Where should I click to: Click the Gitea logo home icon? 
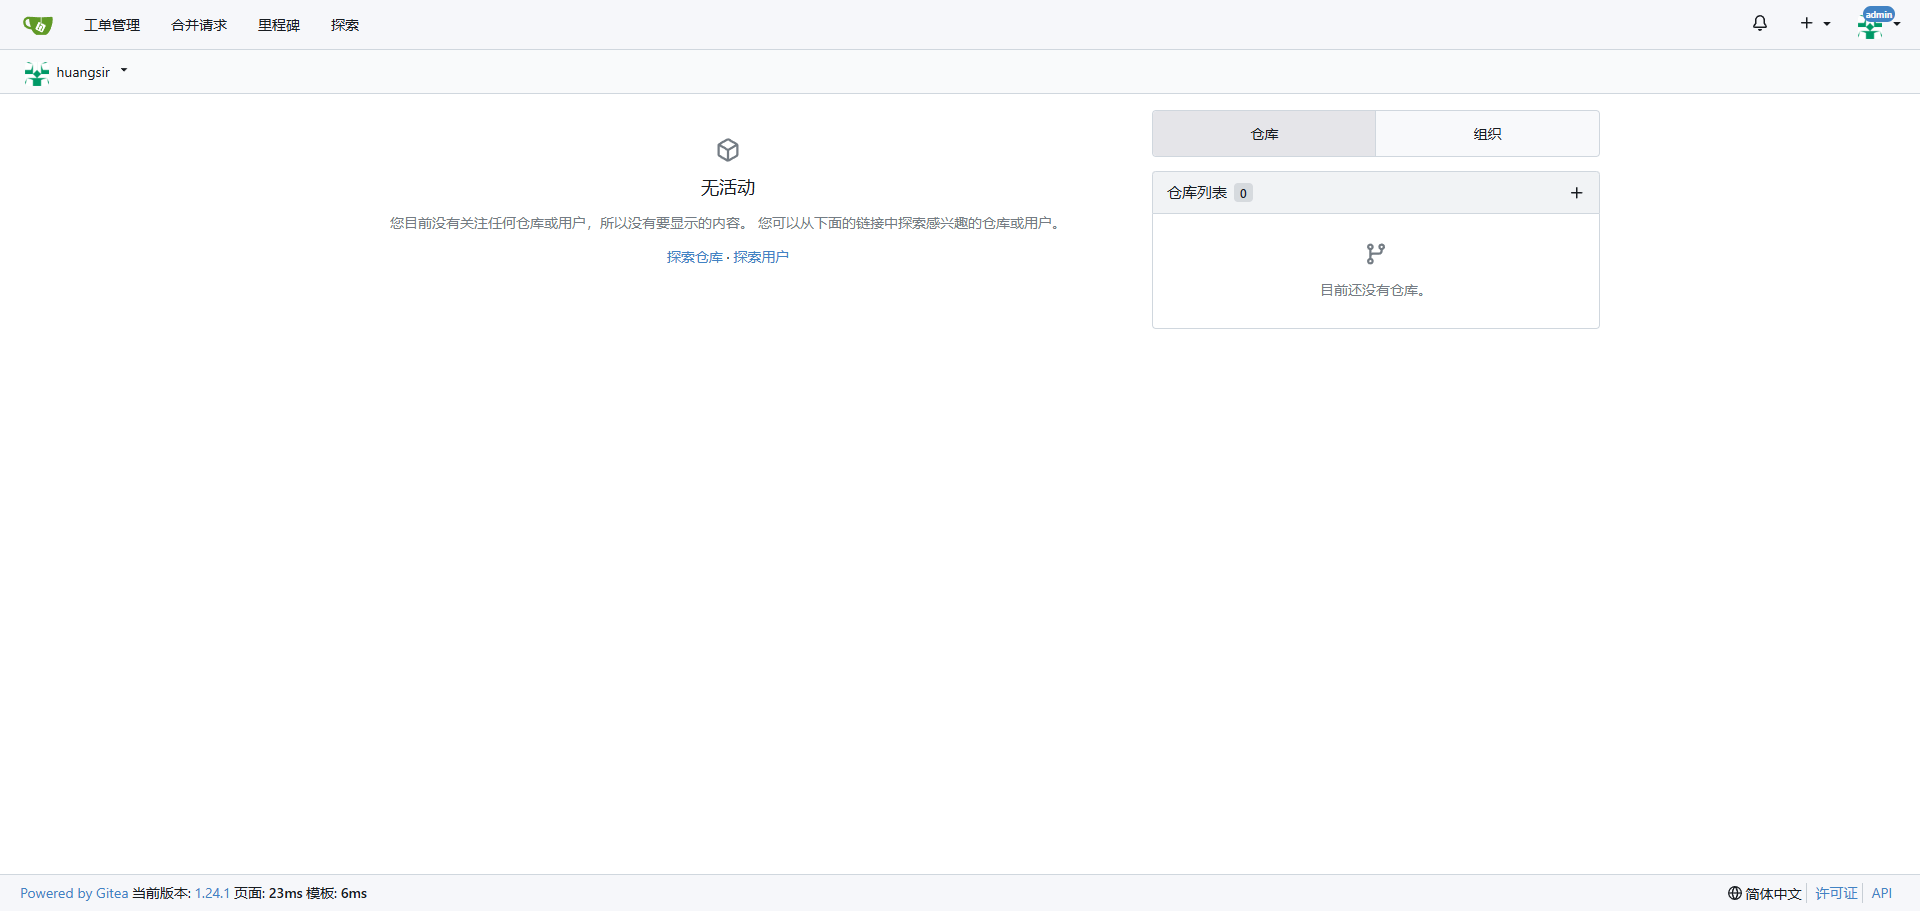37,25
